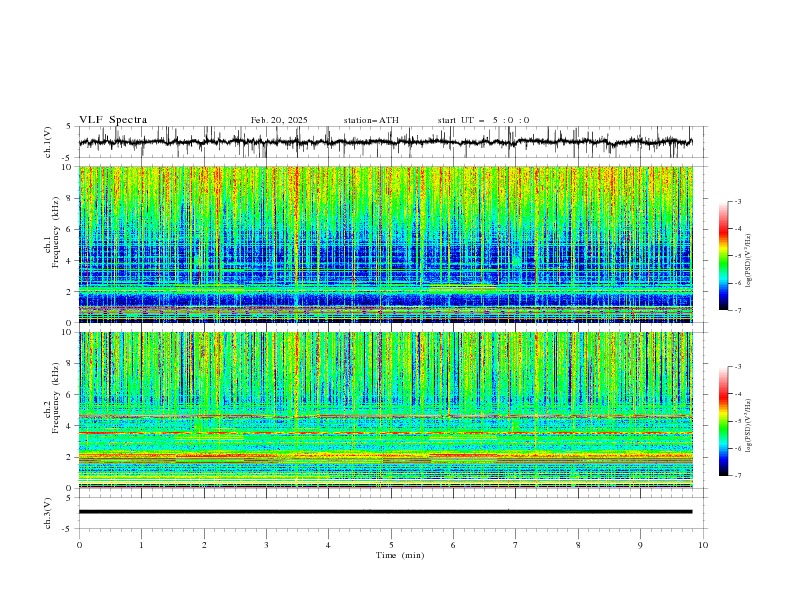Click the ch.2 spectrogram plot area
Image resolution: width=792 pixels, height=612 pixels.
pyautogui.click(x=385, y=410)
